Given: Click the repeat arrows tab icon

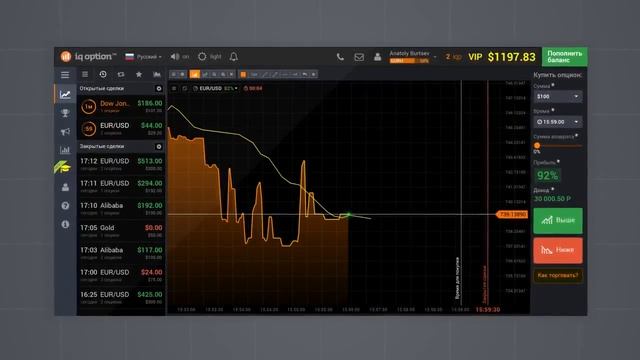Looking at the screenshot, I should pyautogui.click(x=121, y=74).
